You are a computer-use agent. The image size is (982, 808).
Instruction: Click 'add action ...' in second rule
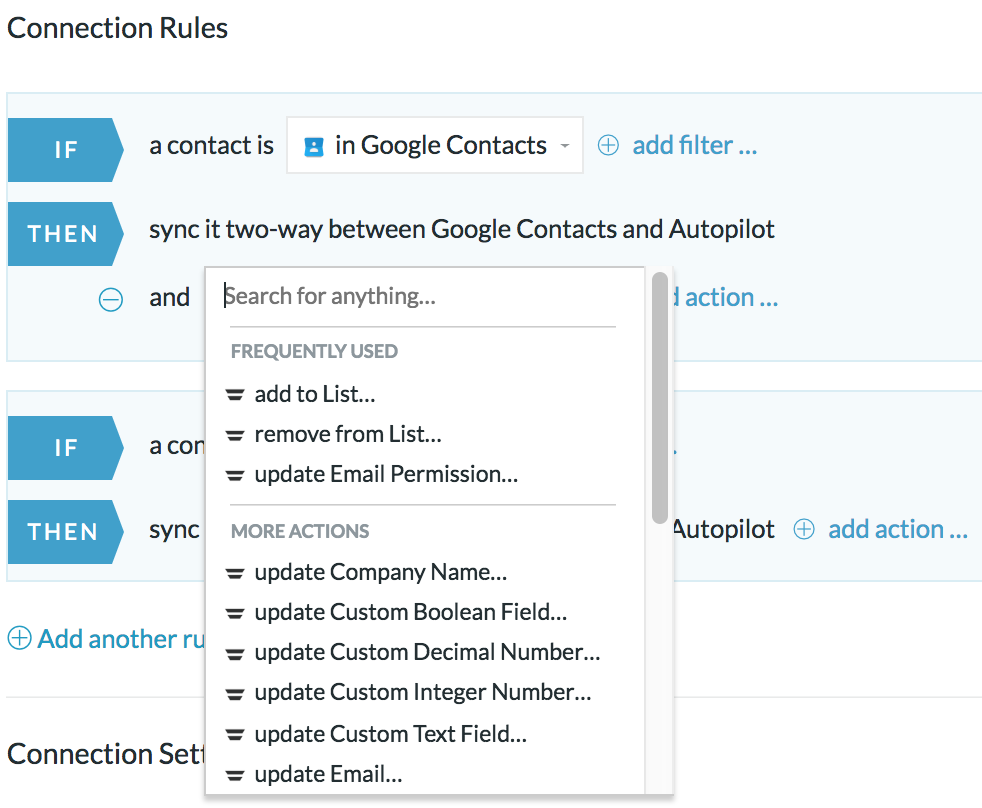897,529
